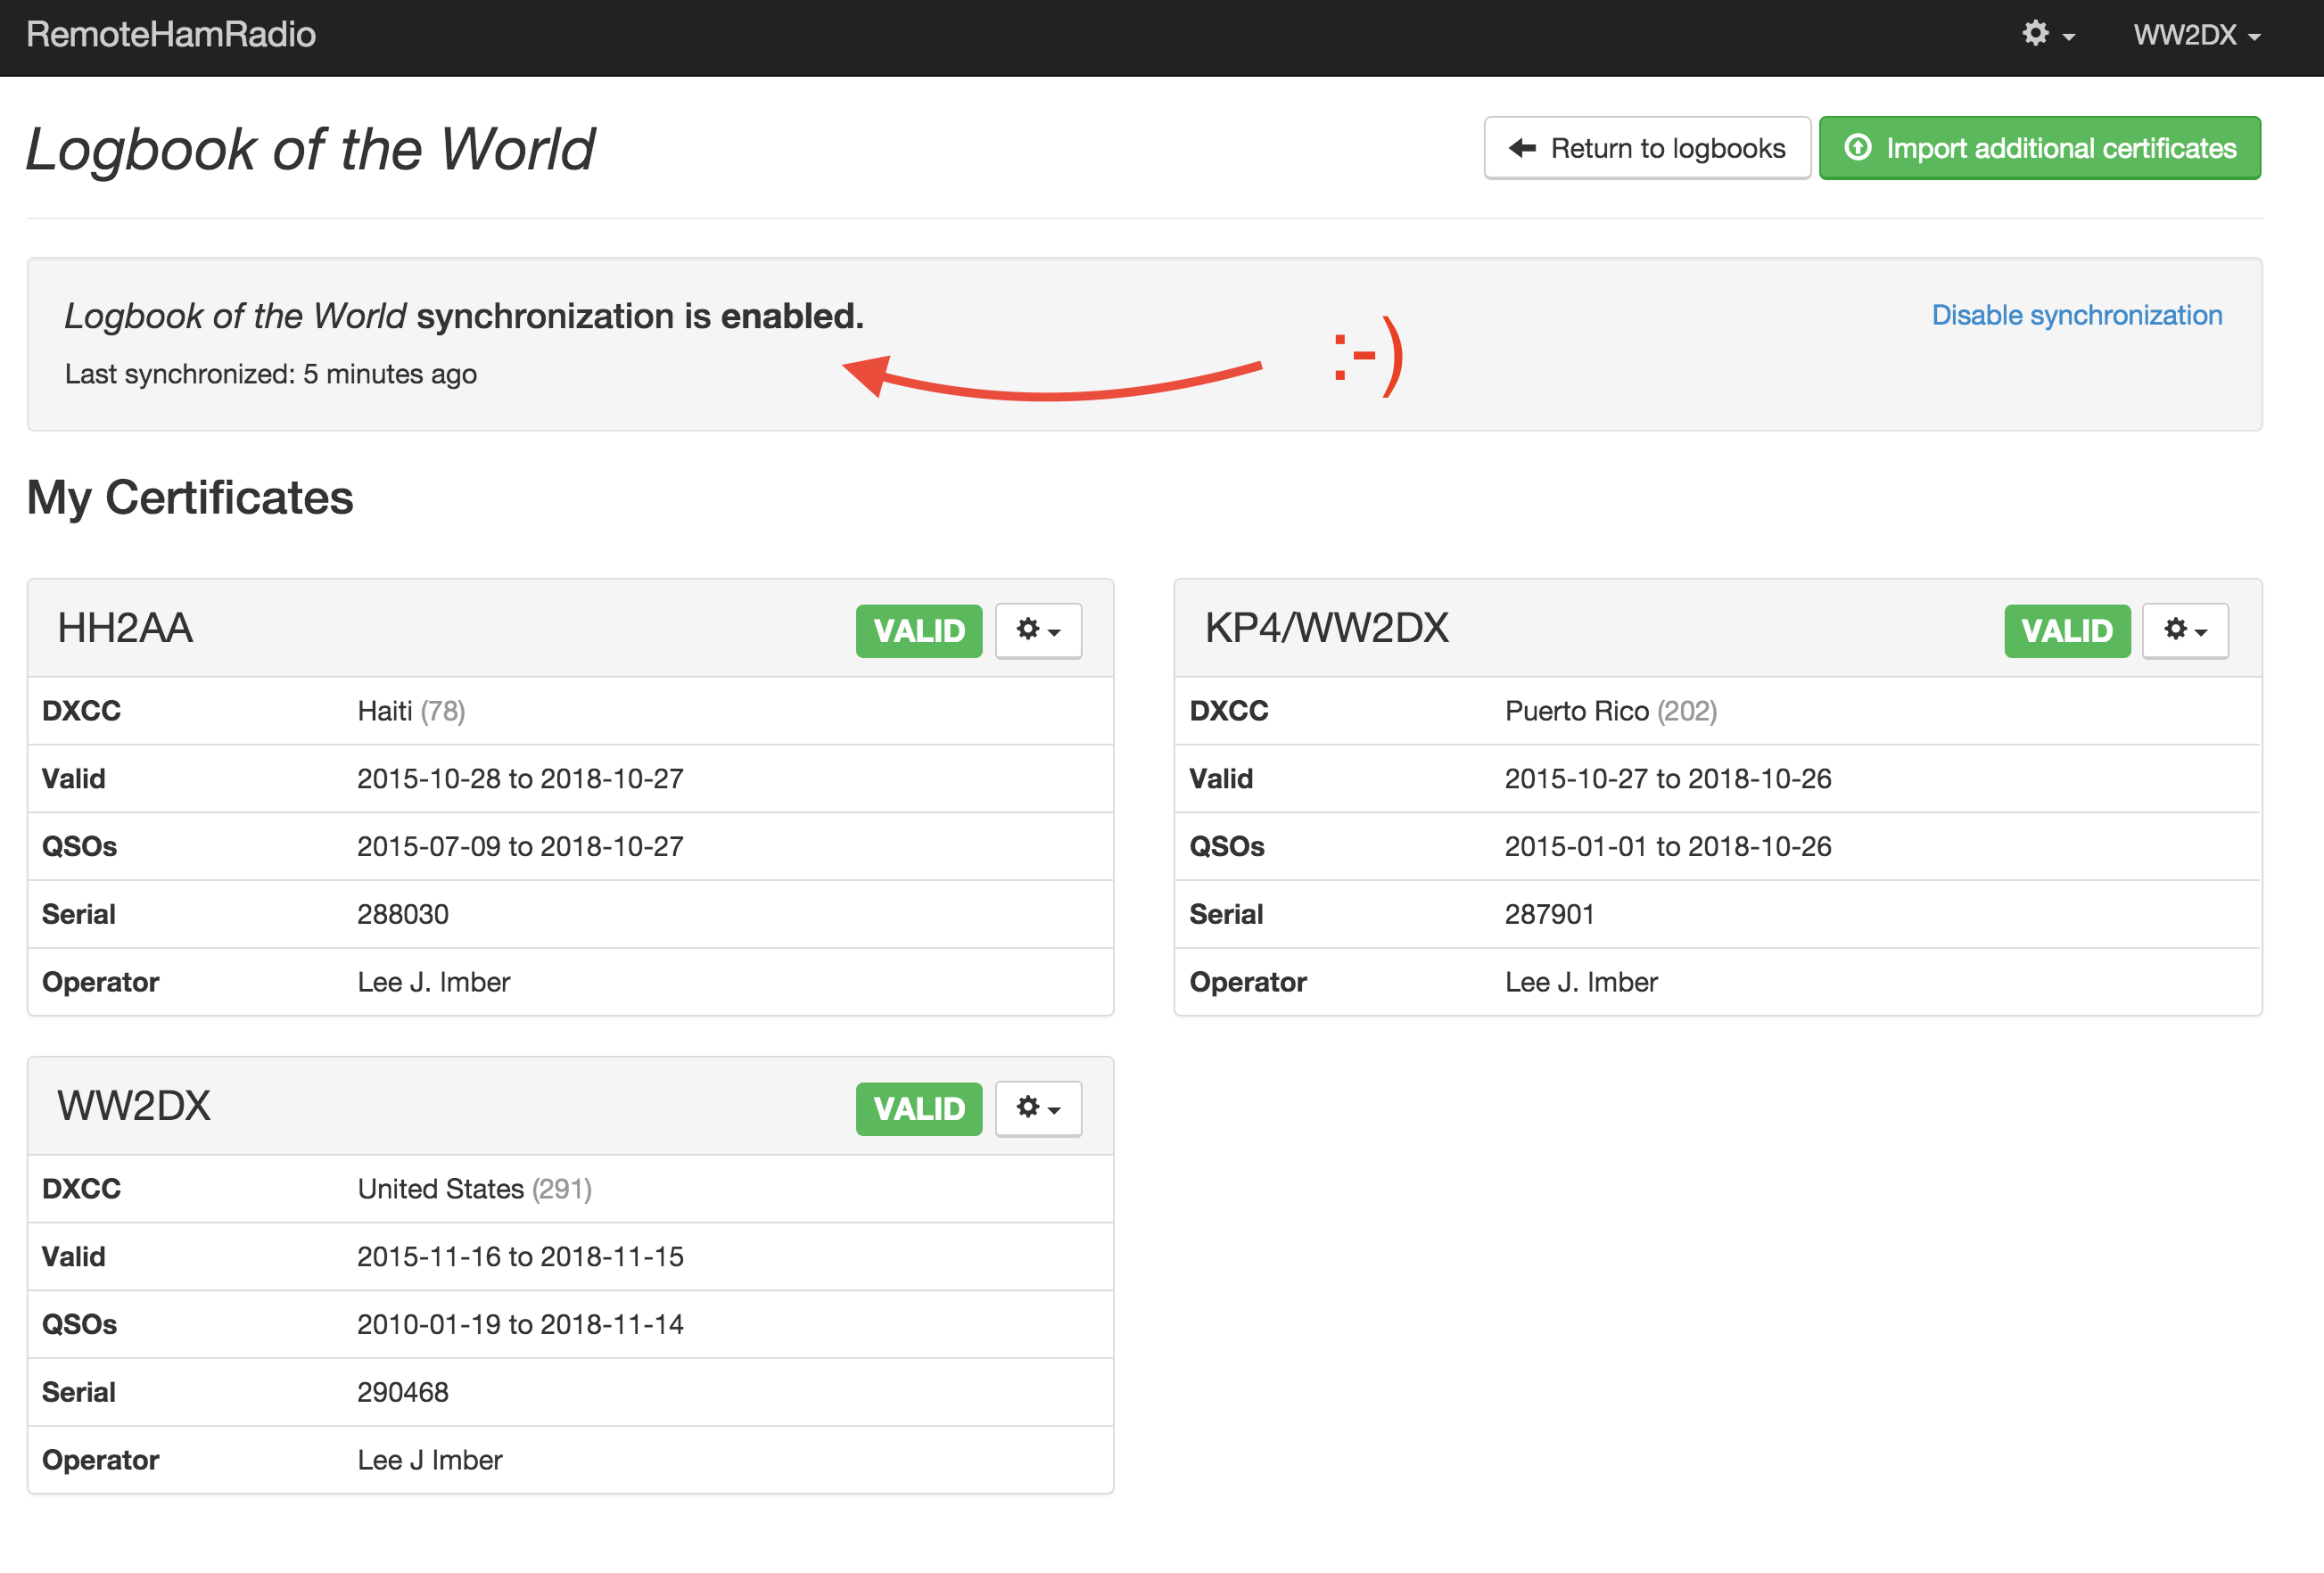The image size is (2324, 1573).
Task: Select the Serial value 290468 in the WW2DX card
Action: click(x=403, y=1391)
